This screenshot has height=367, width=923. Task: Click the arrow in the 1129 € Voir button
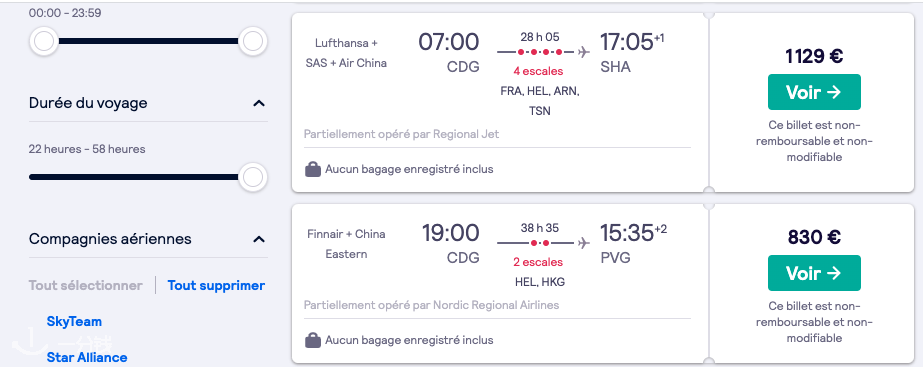833,92
